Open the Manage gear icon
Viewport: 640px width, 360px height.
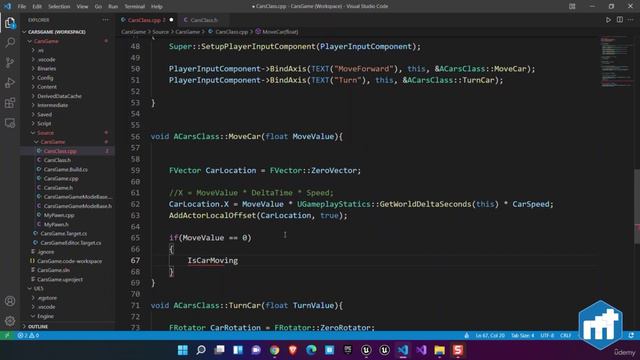[x=10, y=321]
